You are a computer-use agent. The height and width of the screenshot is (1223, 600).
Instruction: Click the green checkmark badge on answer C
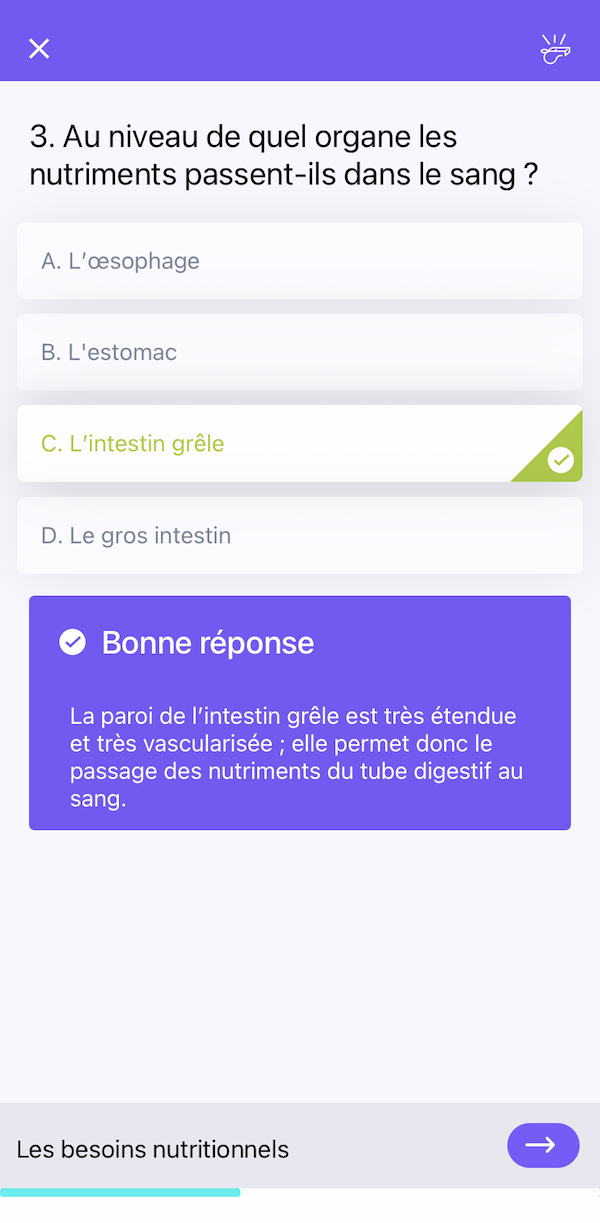click(x=561, y=460)
